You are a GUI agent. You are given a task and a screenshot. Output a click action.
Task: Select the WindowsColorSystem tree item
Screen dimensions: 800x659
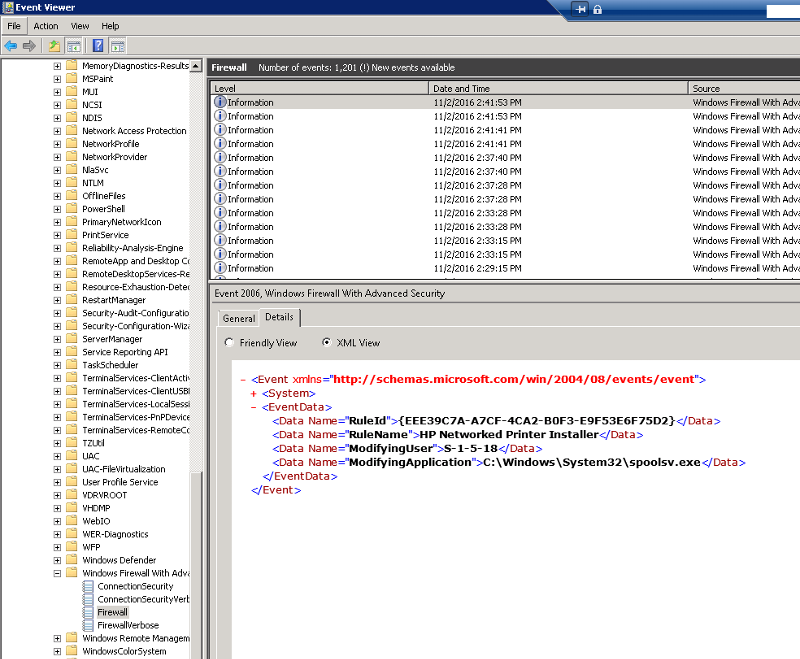(124, 651)
